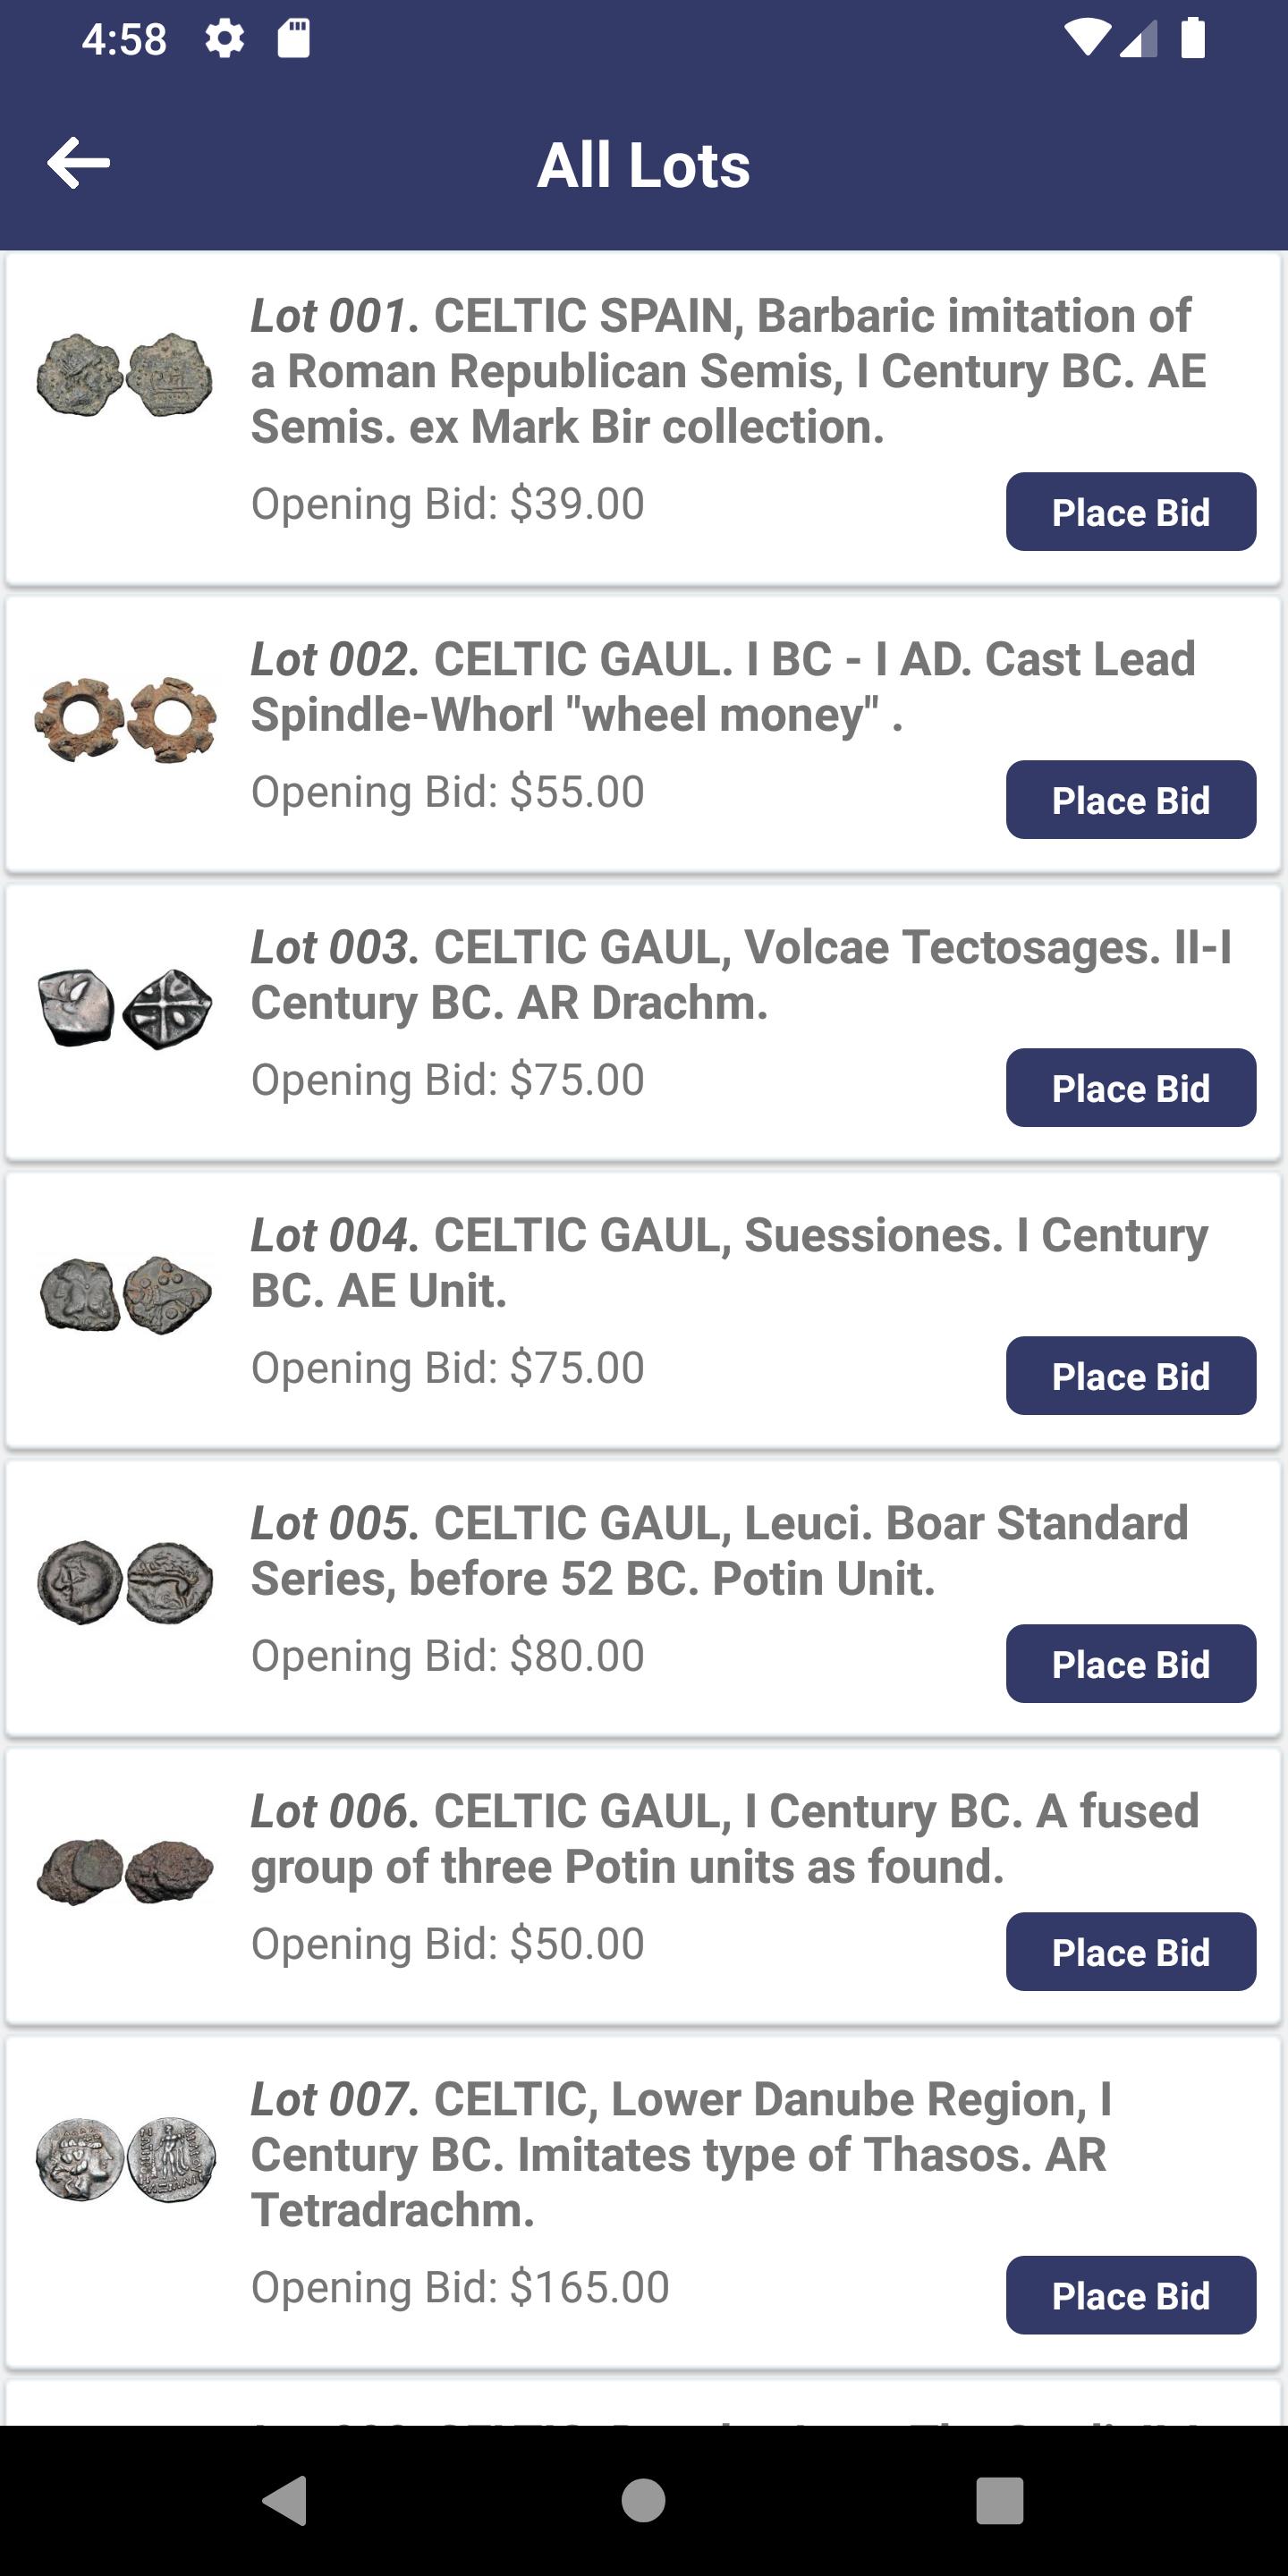Tap the back arrow in header

tap(78, 163)
